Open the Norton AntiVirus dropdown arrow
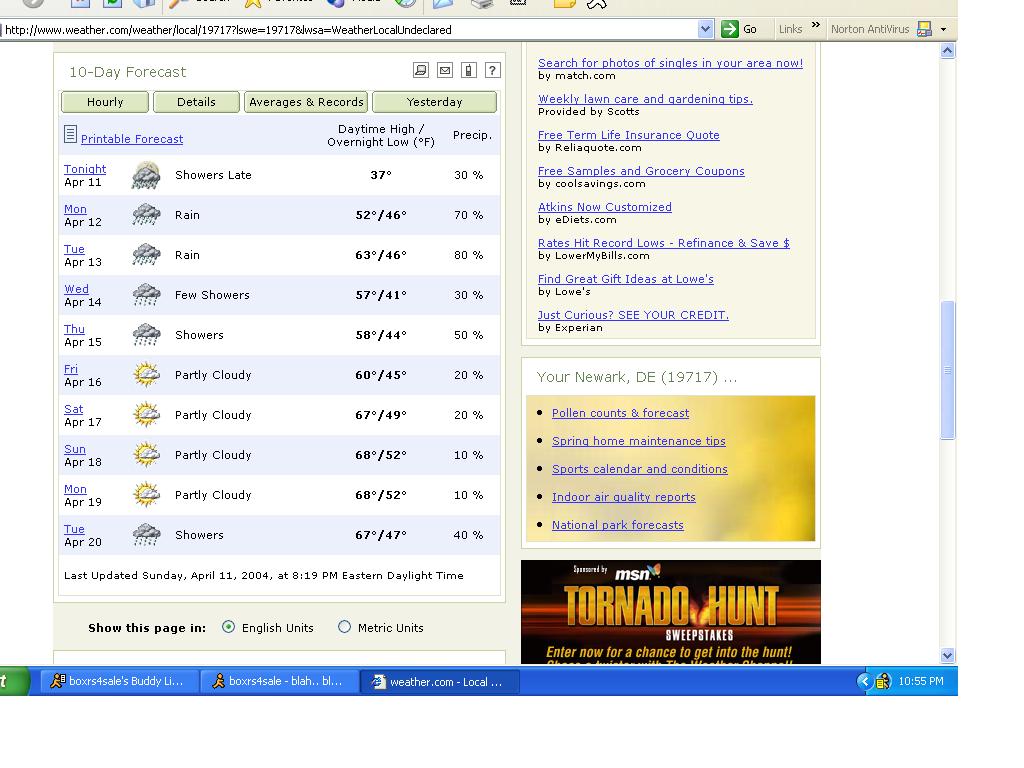The width and height of the screenshot is (1024, 768). tap(943, 29)
